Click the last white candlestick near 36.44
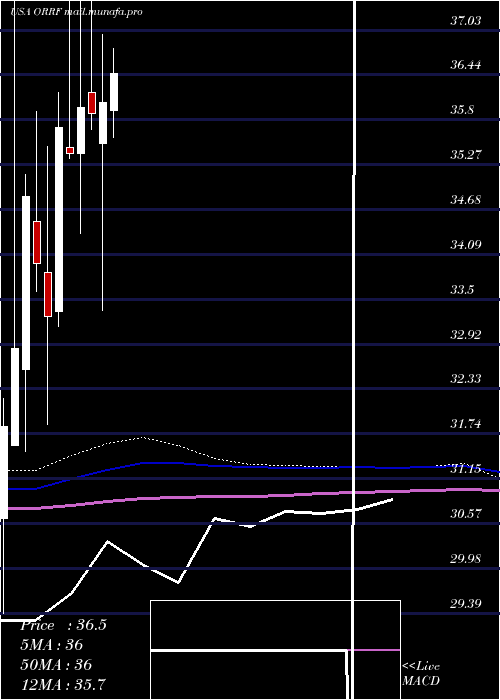Screen dimensions: 500x700 [114, 92]
